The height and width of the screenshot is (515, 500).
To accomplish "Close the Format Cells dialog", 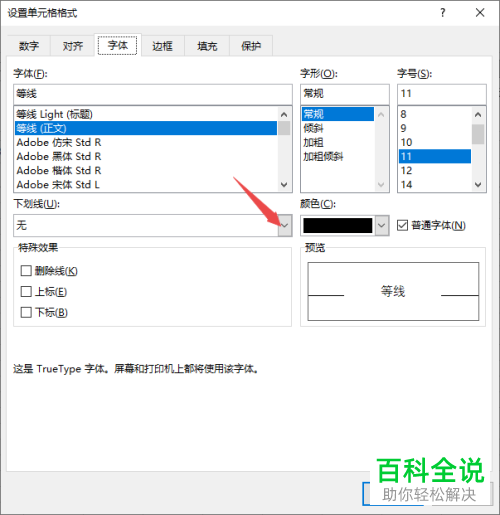I will 480,13.
